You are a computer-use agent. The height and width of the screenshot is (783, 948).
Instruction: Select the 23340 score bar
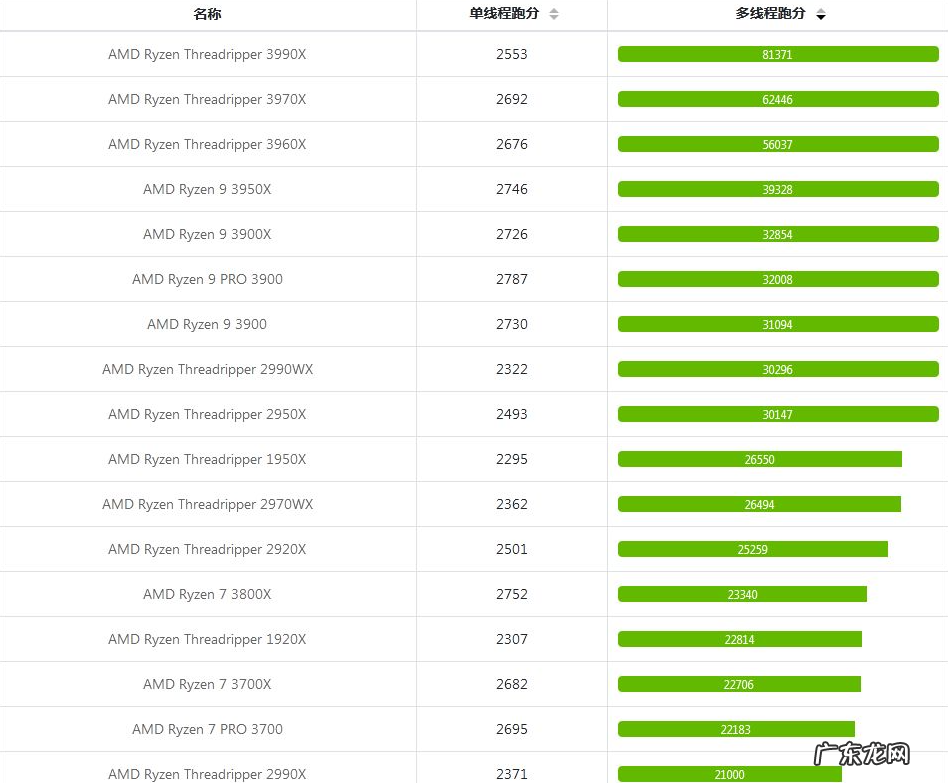742,594
